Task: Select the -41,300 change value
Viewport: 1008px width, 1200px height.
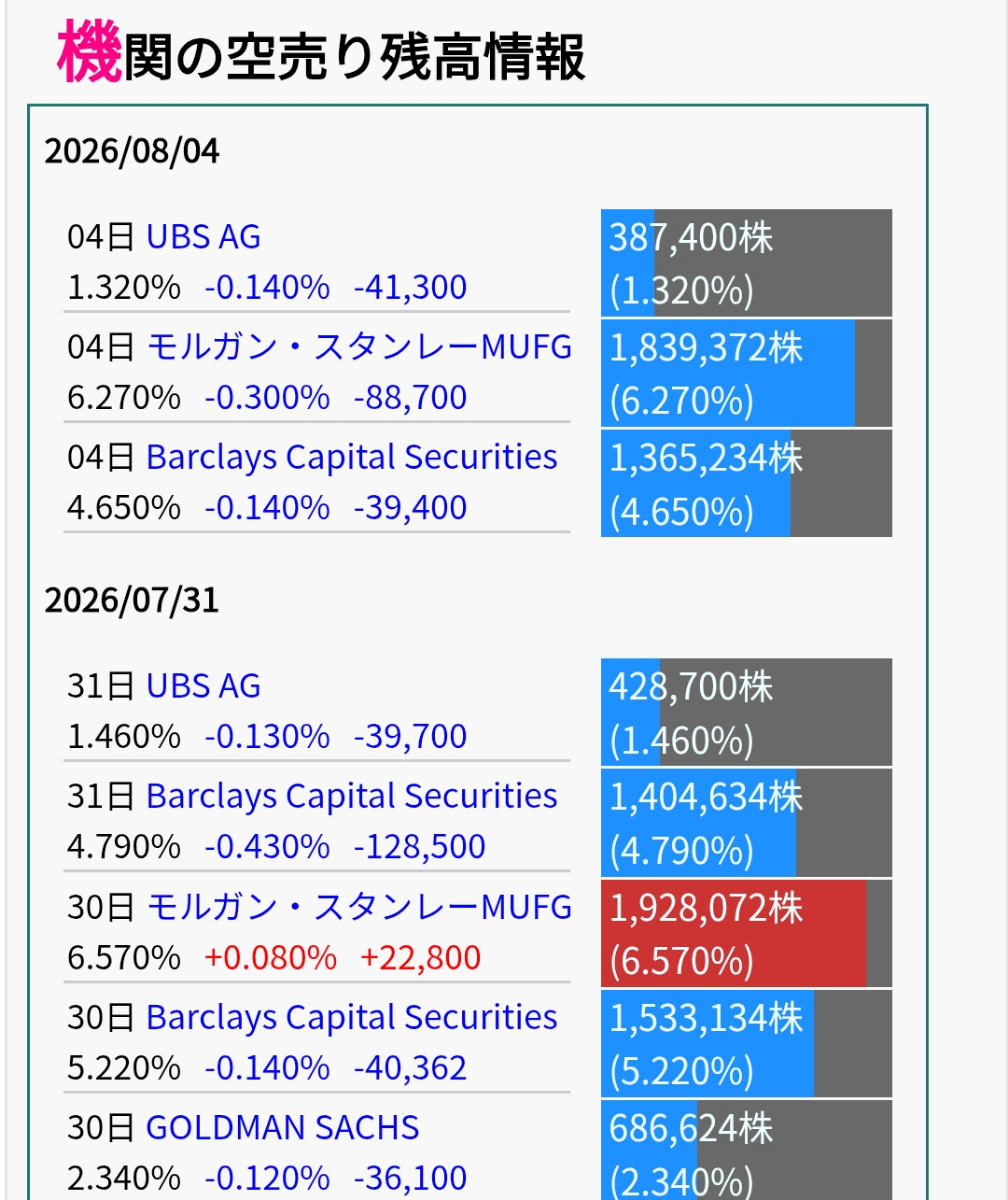Action: (410, 288)
